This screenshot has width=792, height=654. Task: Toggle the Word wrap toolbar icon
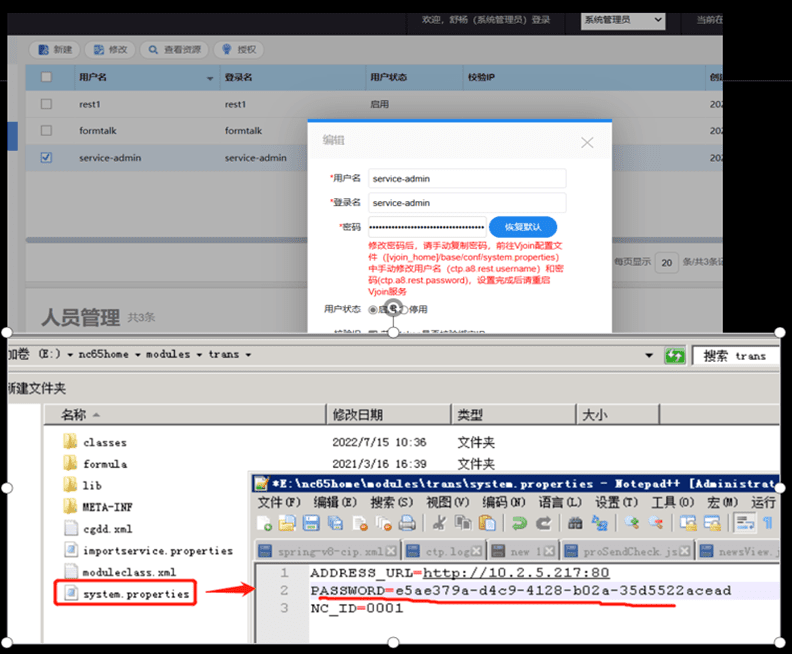pos(745,523)
